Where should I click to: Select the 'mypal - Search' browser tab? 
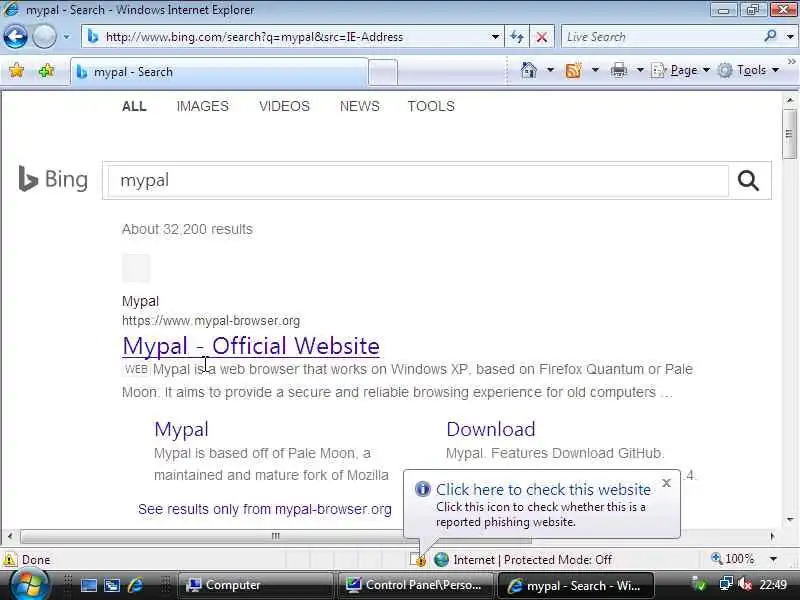pyautogui.click(x=219, y=72)
